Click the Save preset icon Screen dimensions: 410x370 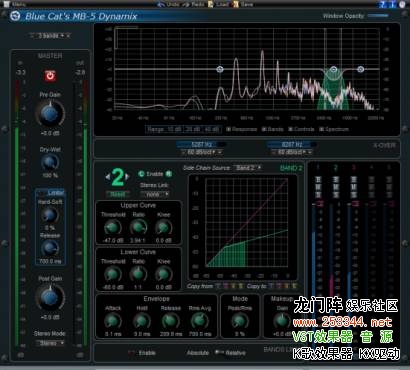(x=236, y=4)
